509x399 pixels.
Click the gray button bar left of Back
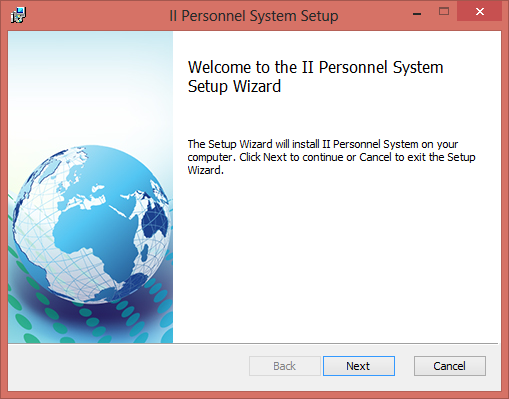click(x=128, y=367)
